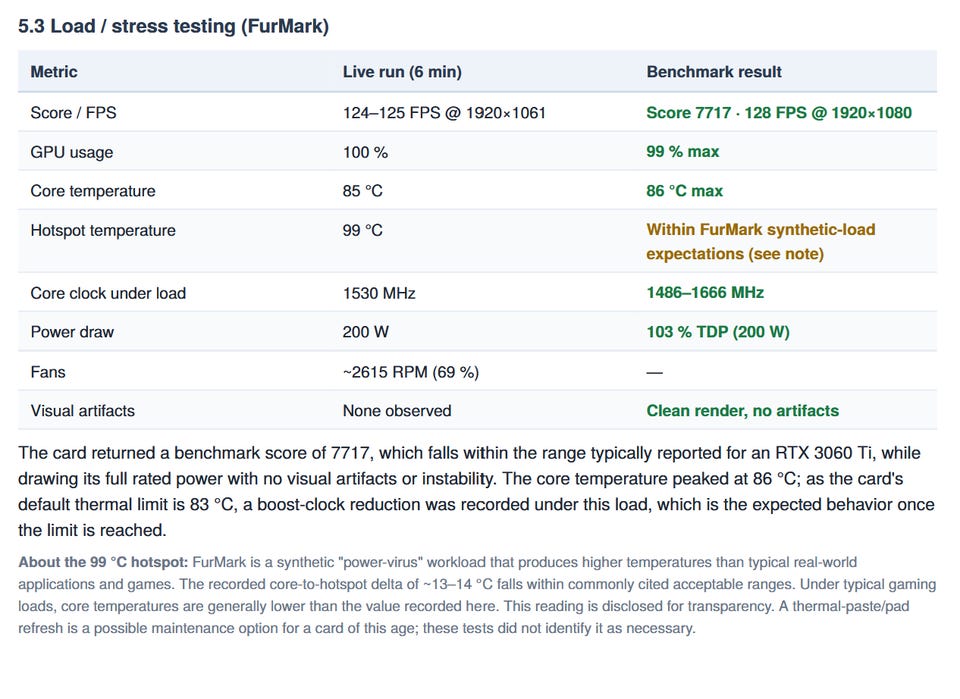Click the 'Metric' column header
Image resolution: width=960 pixels, height=699 pixels.
(54, 72)
